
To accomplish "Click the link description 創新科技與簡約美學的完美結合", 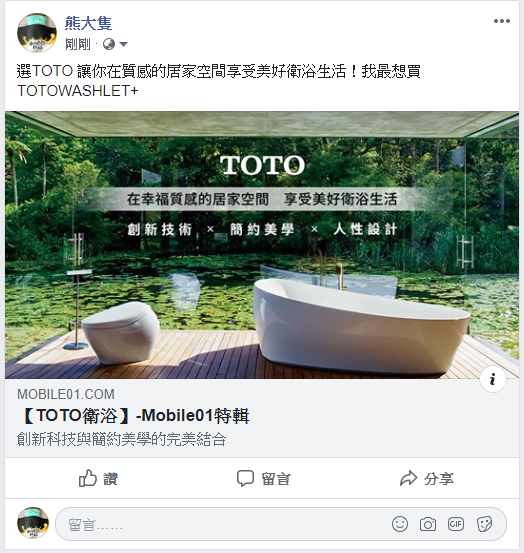I will click(x=121, y=439).
